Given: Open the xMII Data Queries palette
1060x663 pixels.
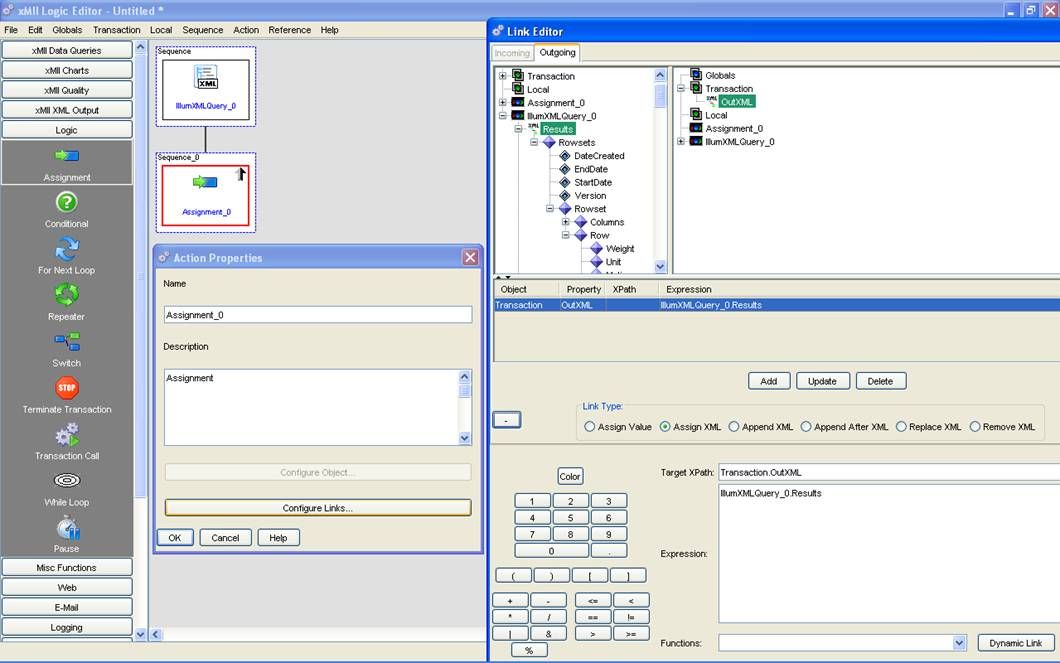Looking at the screenshot, I should [67, 50].
